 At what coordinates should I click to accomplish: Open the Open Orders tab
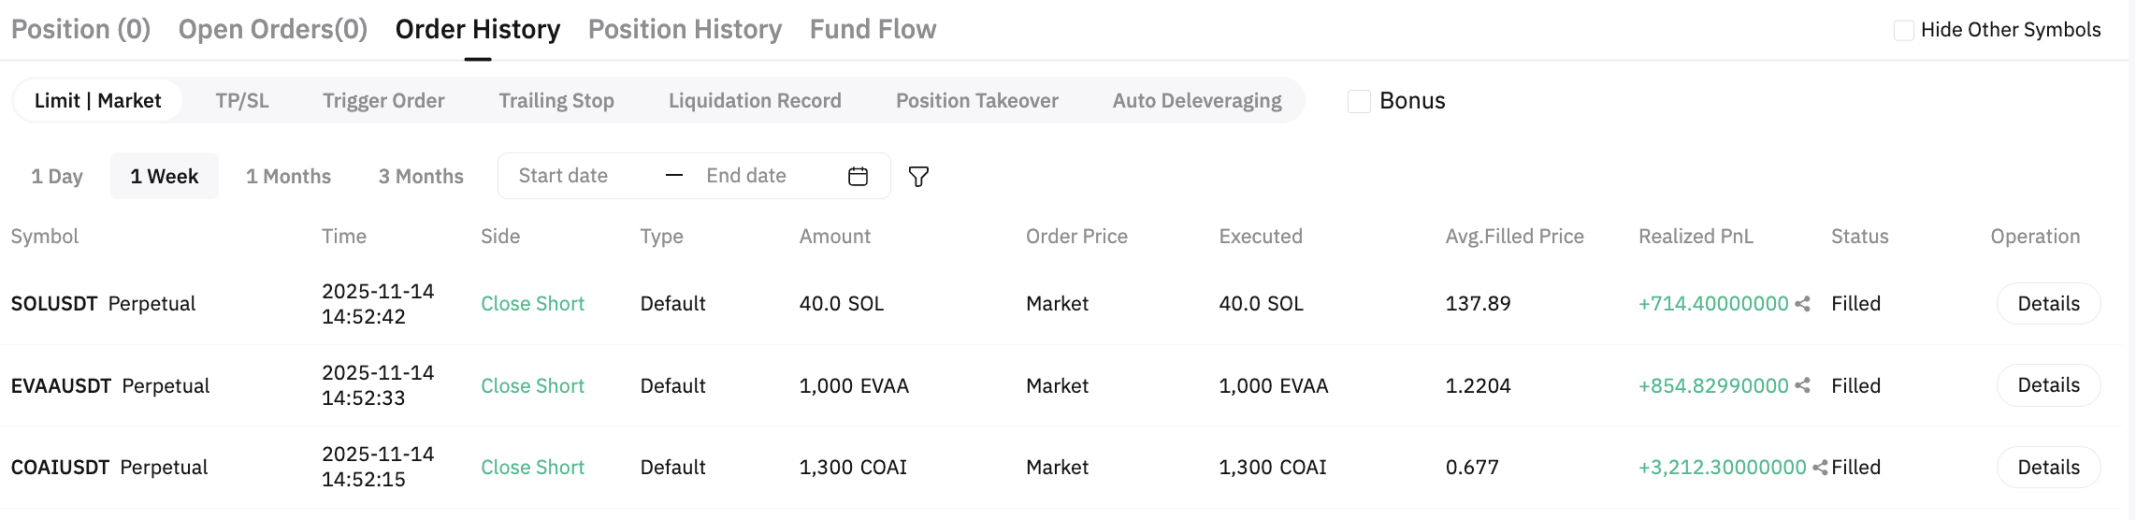(273, 30)
